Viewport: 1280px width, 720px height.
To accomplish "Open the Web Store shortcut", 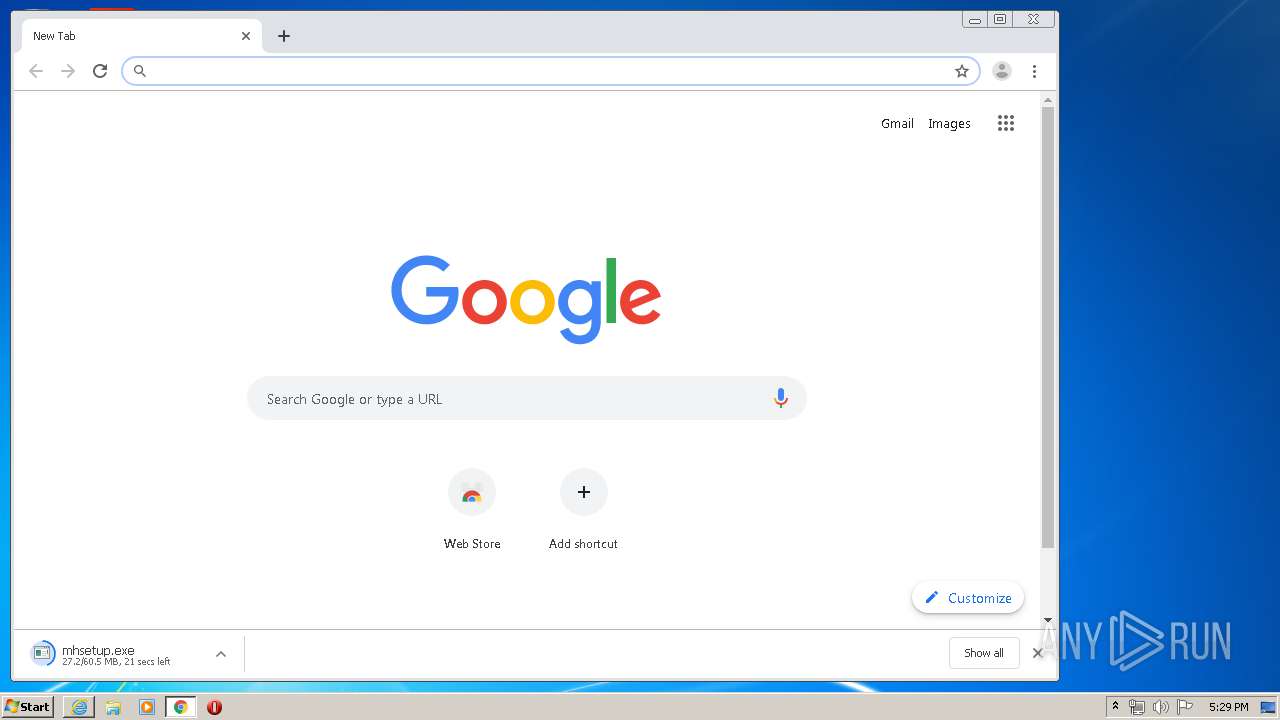I will tap(472, 510).
